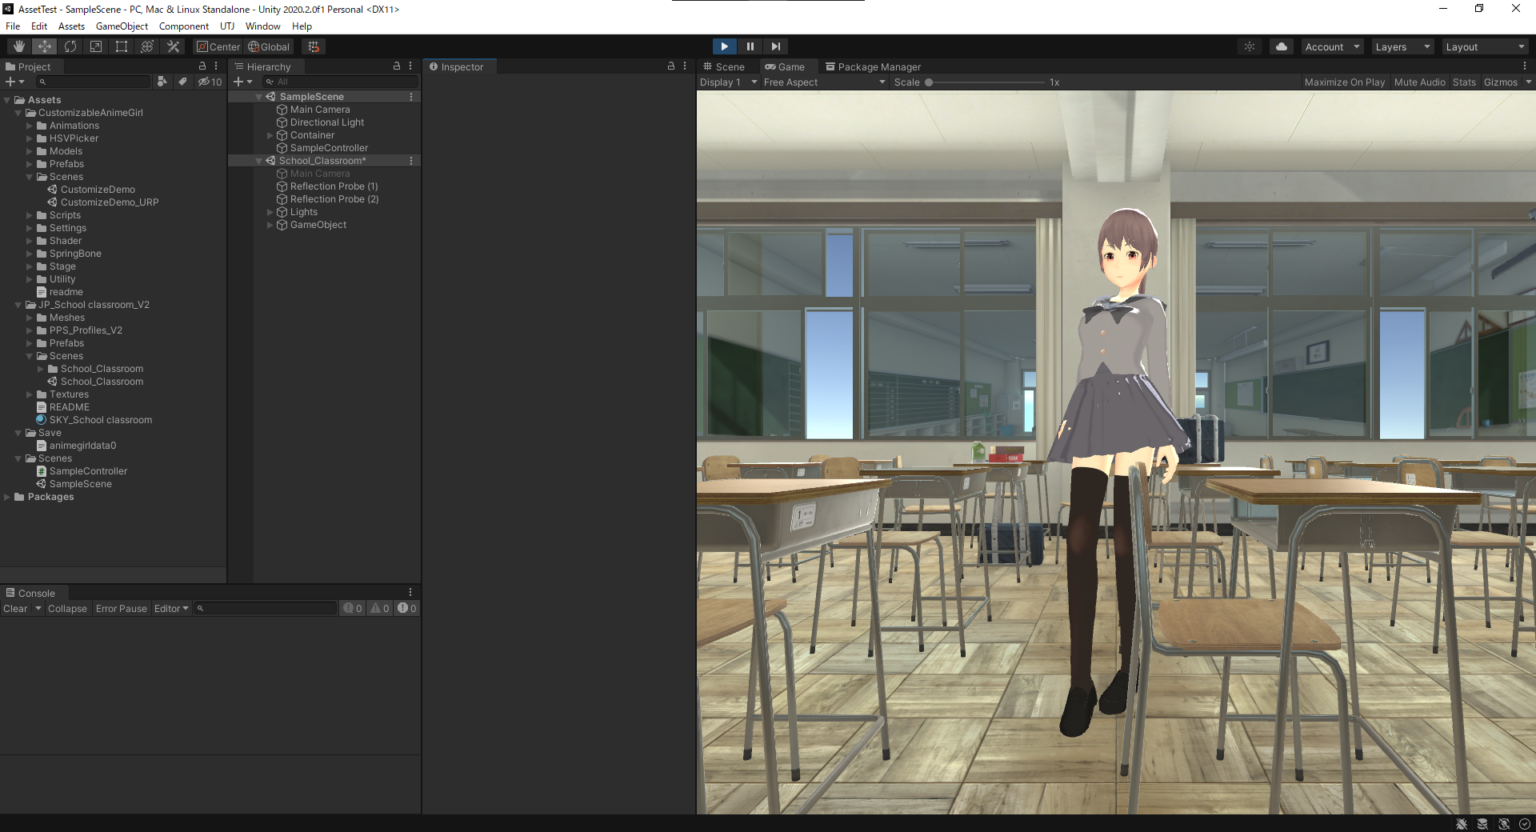Open the Available Custom Editor Tools icon
The image size is (1536, 832).
[172, 46]
